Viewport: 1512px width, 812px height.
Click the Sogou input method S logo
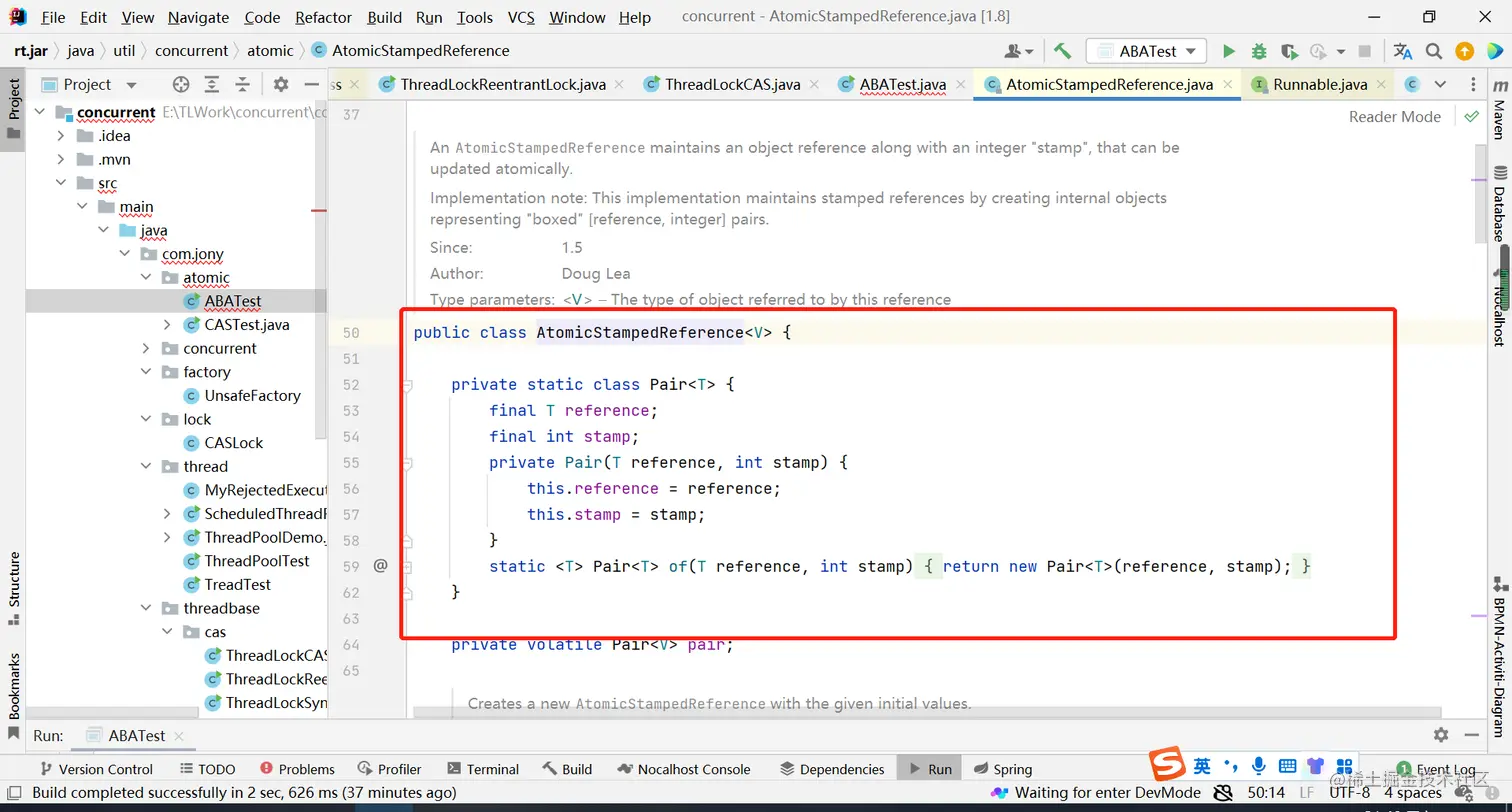pyautogui.click(x=1166, y=765)
